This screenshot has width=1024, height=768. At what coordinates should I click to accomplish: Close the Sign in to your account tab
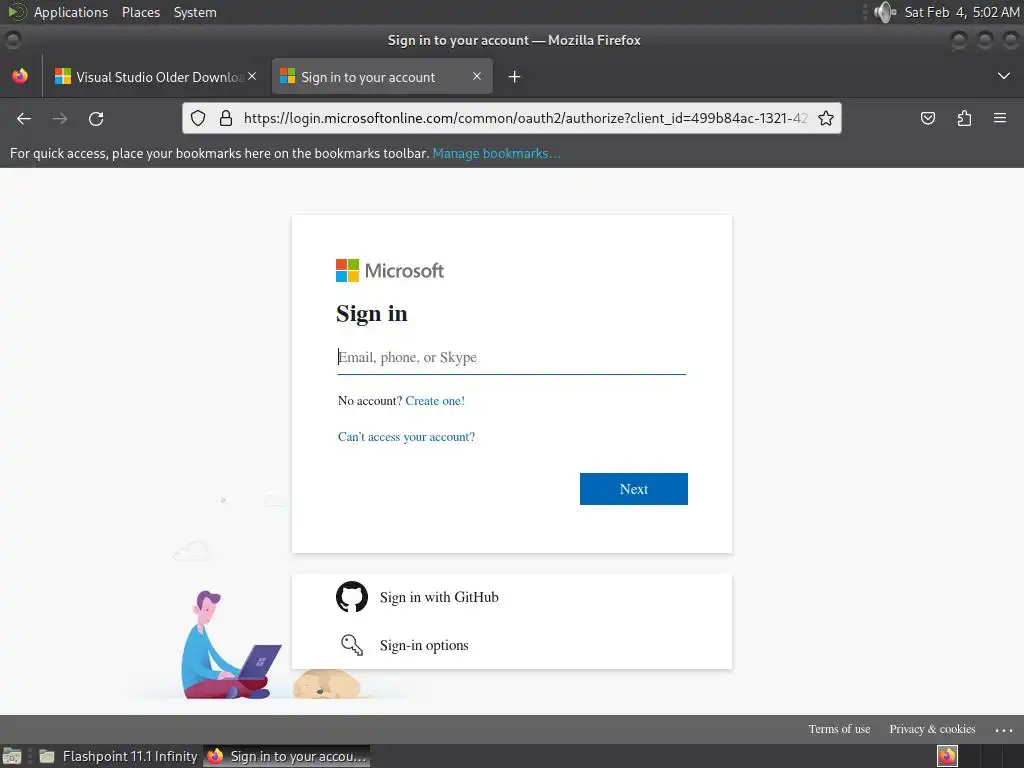477,76
